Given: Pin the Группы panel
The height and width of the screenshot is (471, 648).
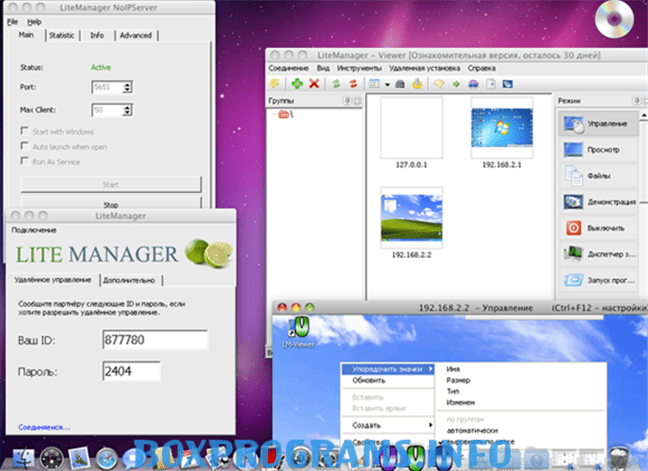Looking at the screenshot, I should 347,100.
